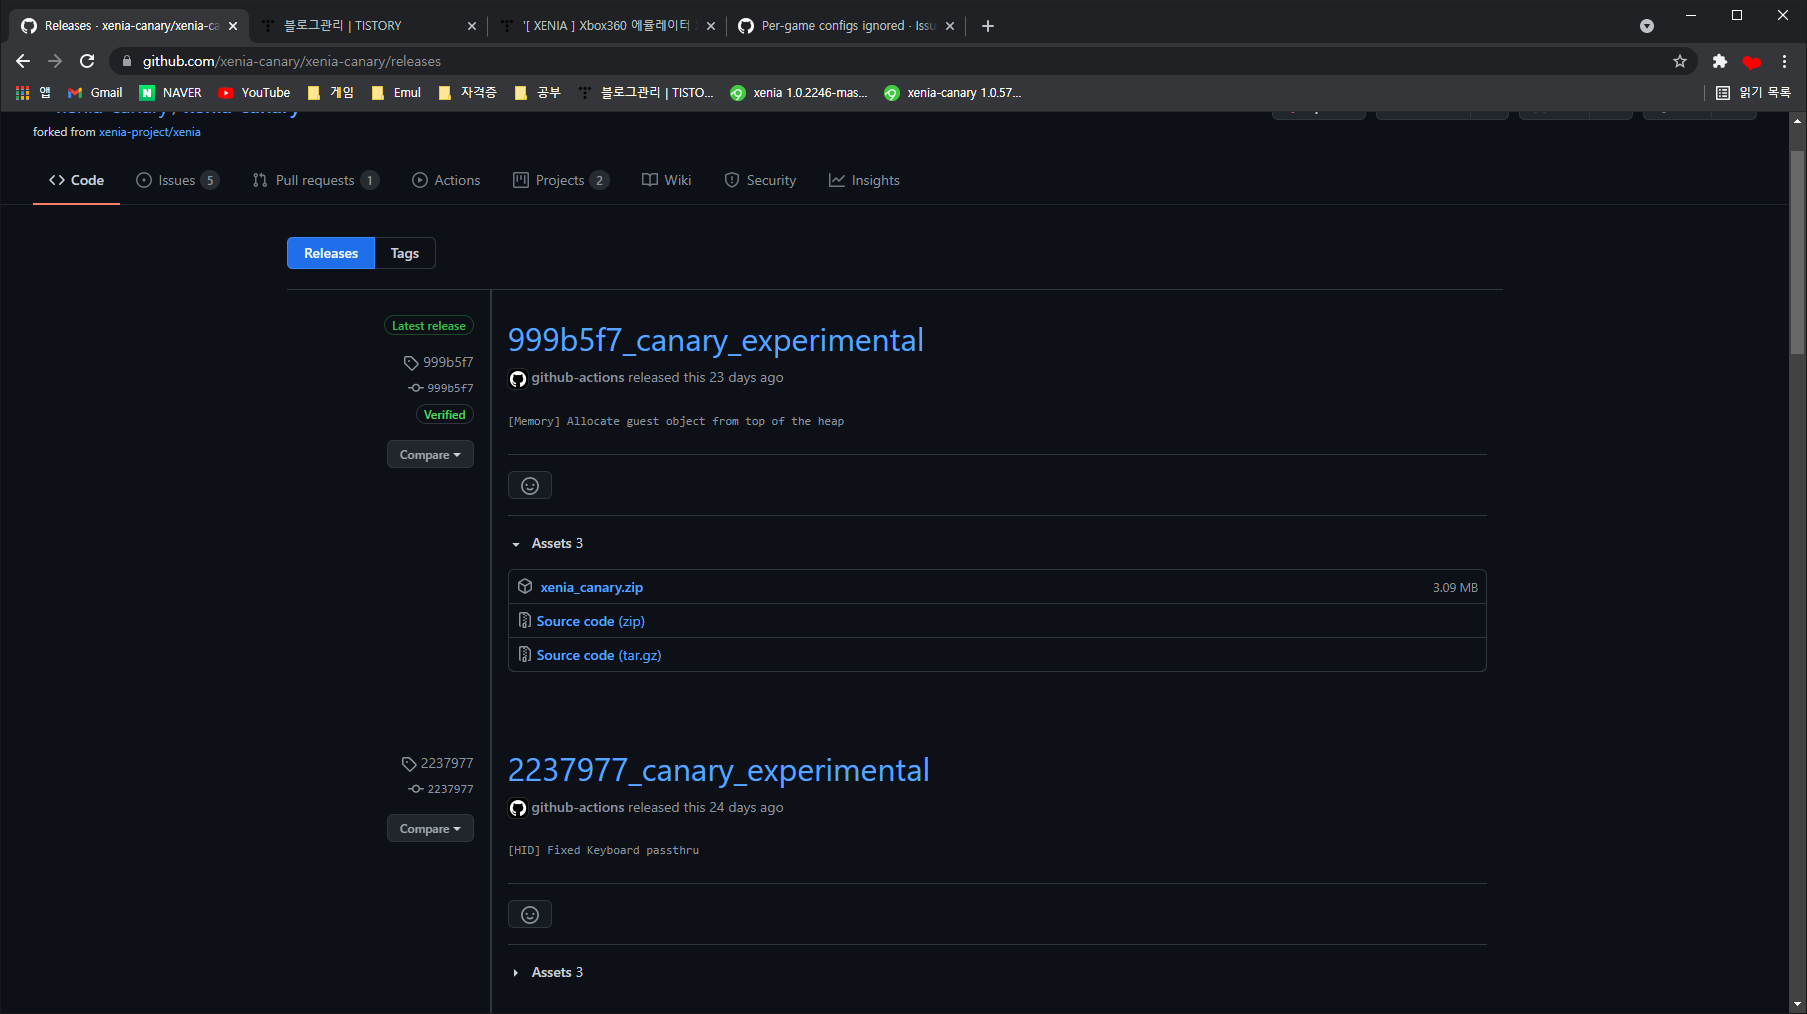
Task: Click the Latest release badge
Action: (x=429, y=326)
